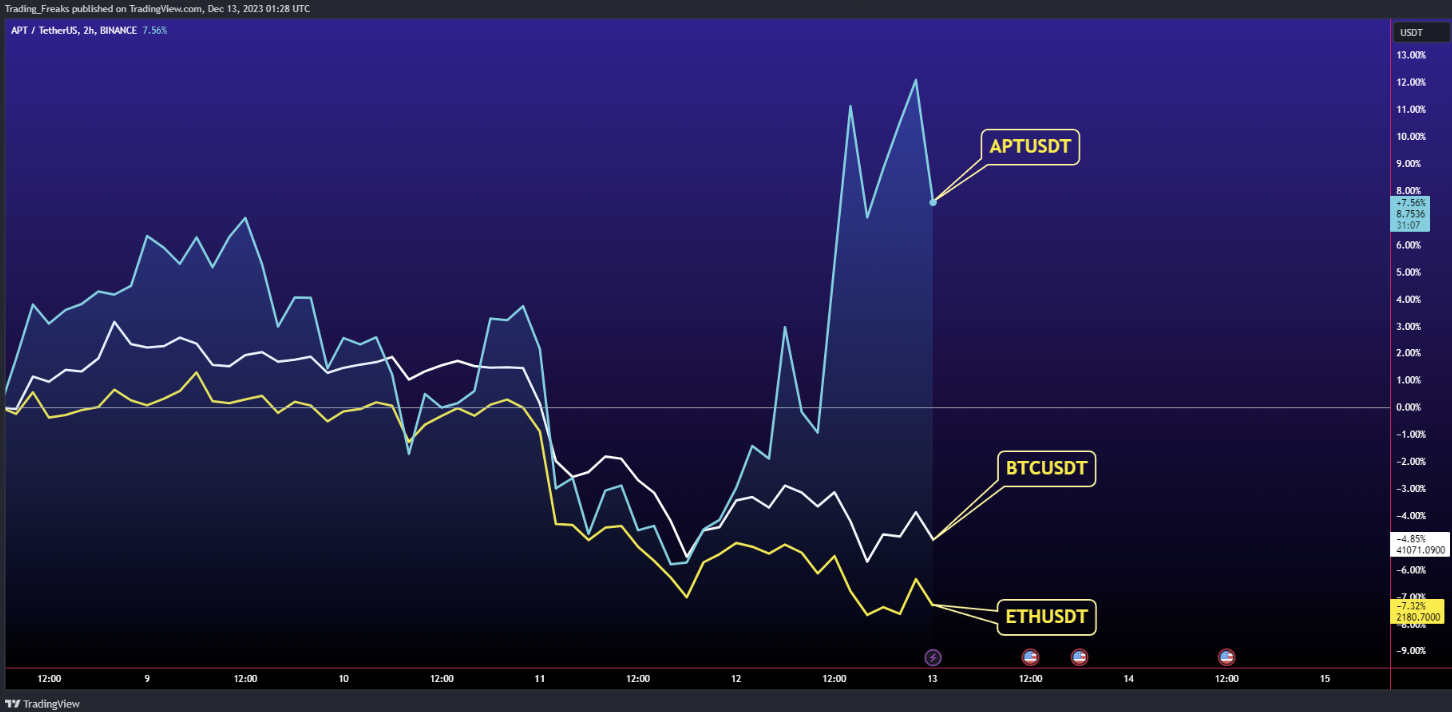Click the TradingView logo at bottom left
This screenshot has height=712, width=1452.
pyautogui.click(x=42, y=703)
